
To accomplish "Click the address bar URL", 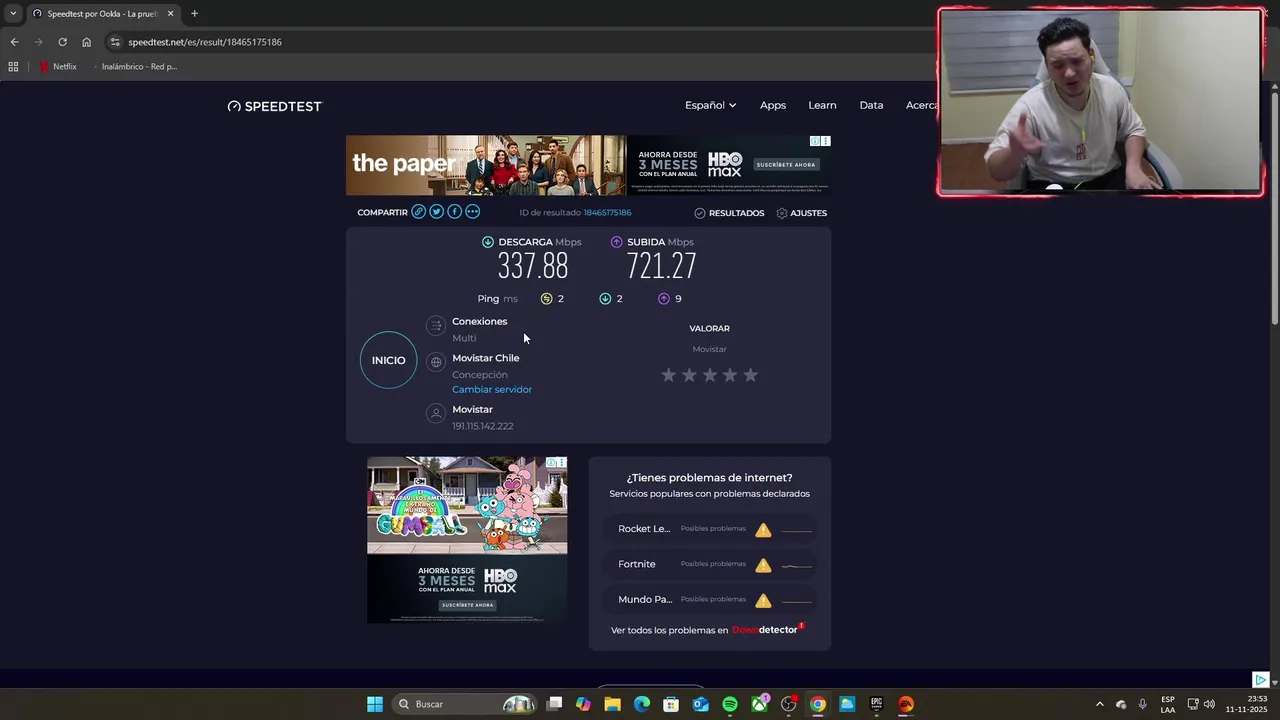I will pyautogui.click(x=205, y=42).
